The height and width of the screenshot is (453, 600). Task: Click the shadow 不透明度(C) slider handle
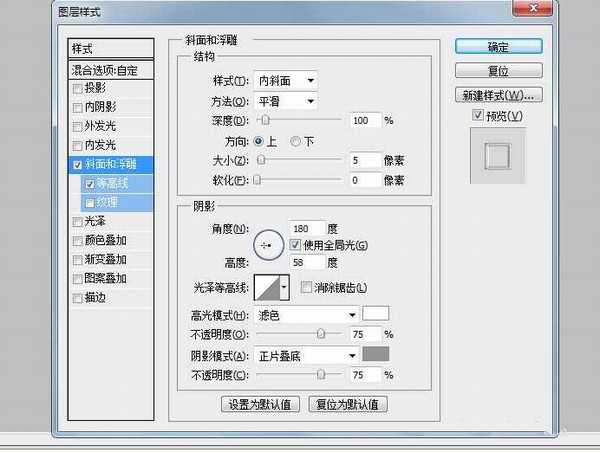point(321,374)
